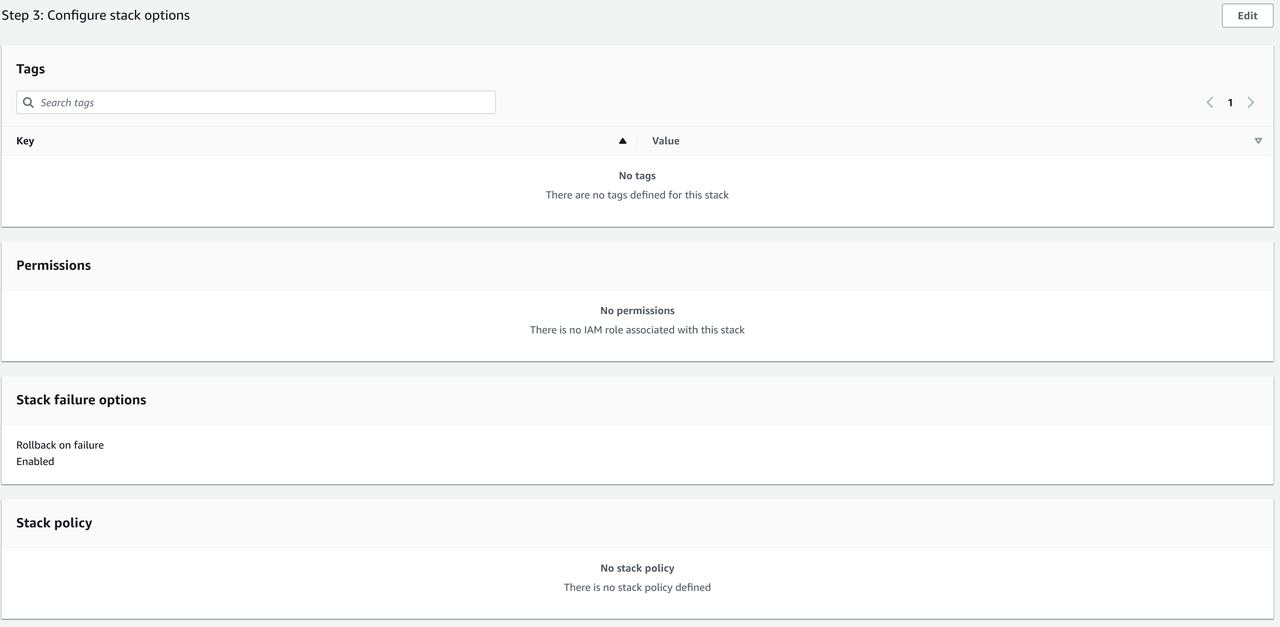The width and height of the screenshot is (1280, 627).
Task: Click the 'No permissions' empty-state text
Action: click(x=637, y=311)
